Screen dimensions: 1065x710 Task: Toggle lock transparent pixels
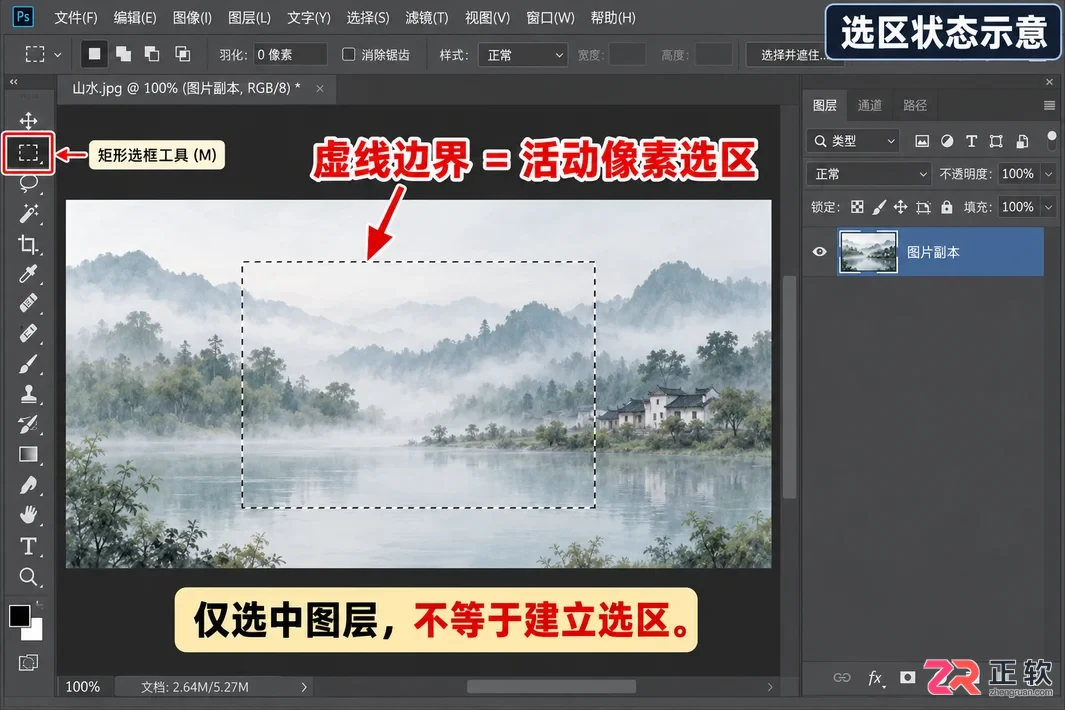(857, 207)
